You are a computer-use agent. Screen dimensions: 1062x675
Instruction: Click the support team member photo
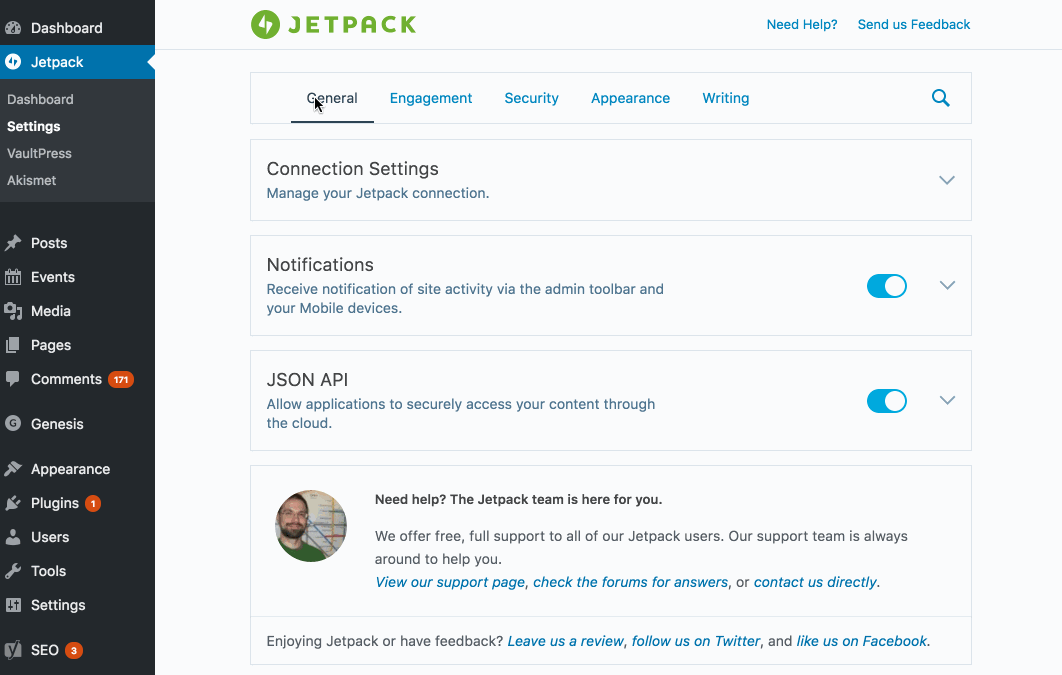(311, 526)
